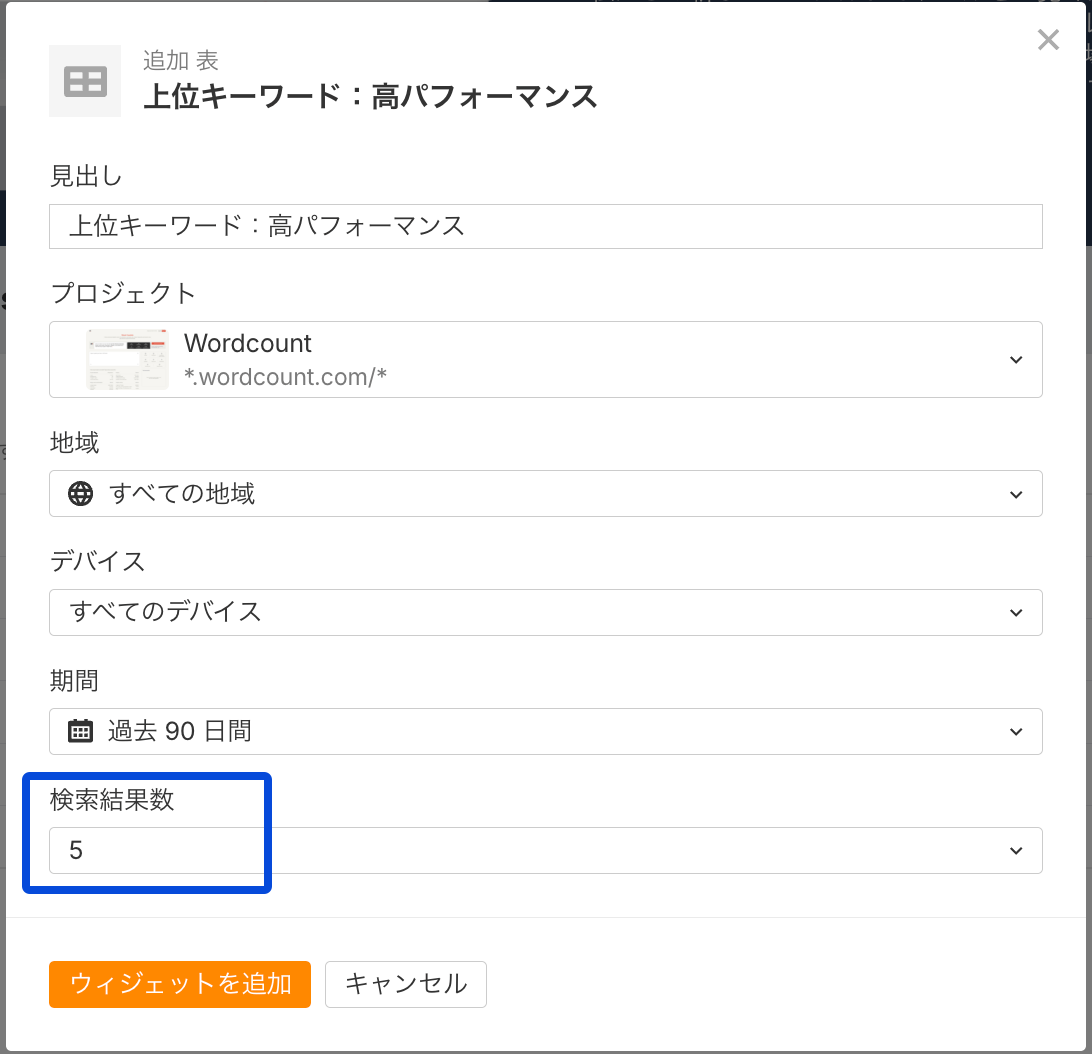Select the すべての地域 option text
Image resolution: width=1092 pixels, height=1054 pixels.
tap(182, 493)
